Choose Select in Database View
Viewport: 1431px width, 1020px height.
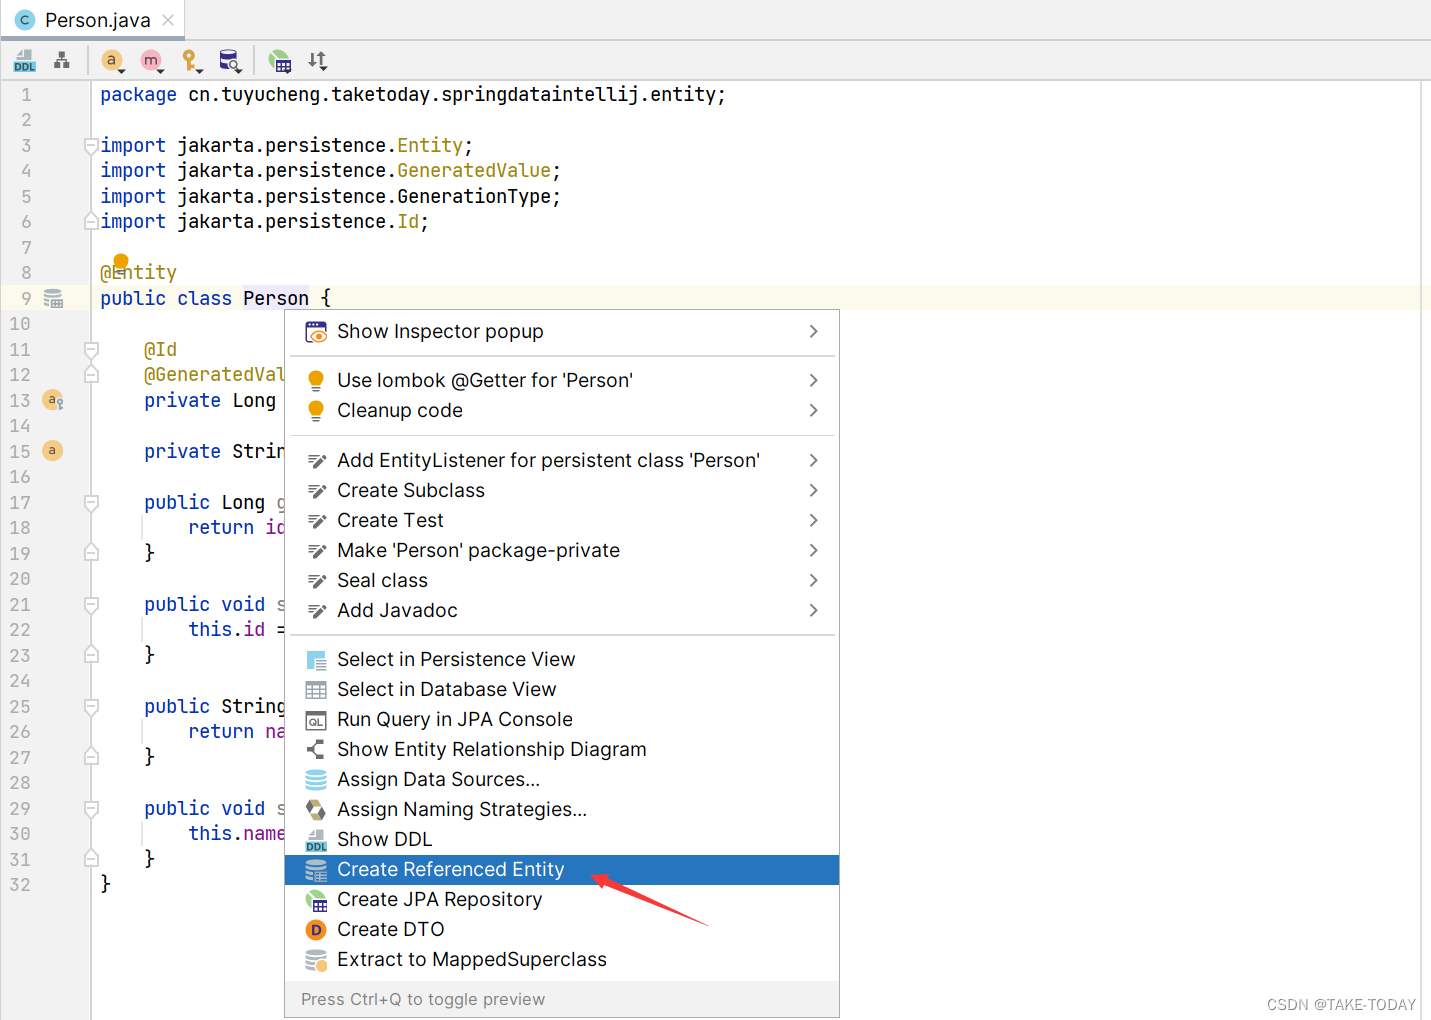(x=562, y=689)
